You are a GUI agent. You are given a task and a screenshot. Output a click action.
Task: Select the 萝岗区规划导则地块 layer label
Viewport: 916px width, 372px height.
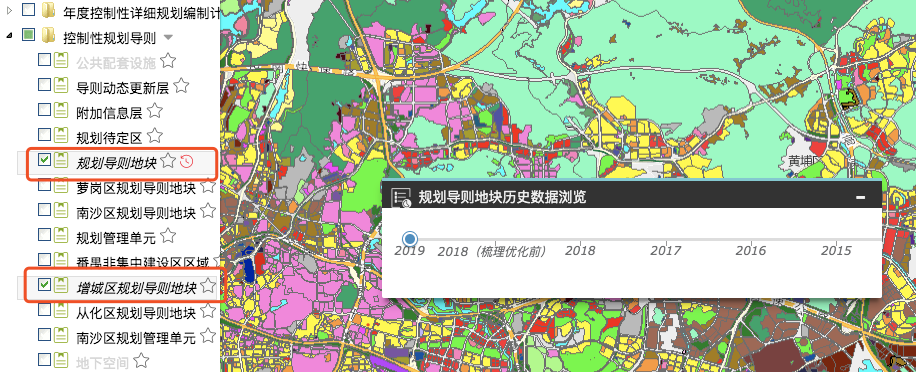pyautogui.click(x=136, y=188)
